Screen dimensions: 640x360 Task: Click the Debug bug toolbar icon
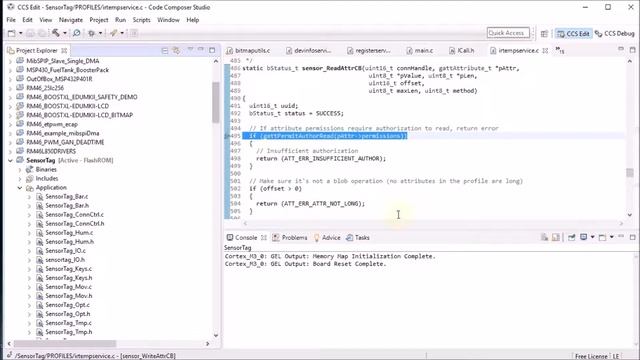point(91,33)
